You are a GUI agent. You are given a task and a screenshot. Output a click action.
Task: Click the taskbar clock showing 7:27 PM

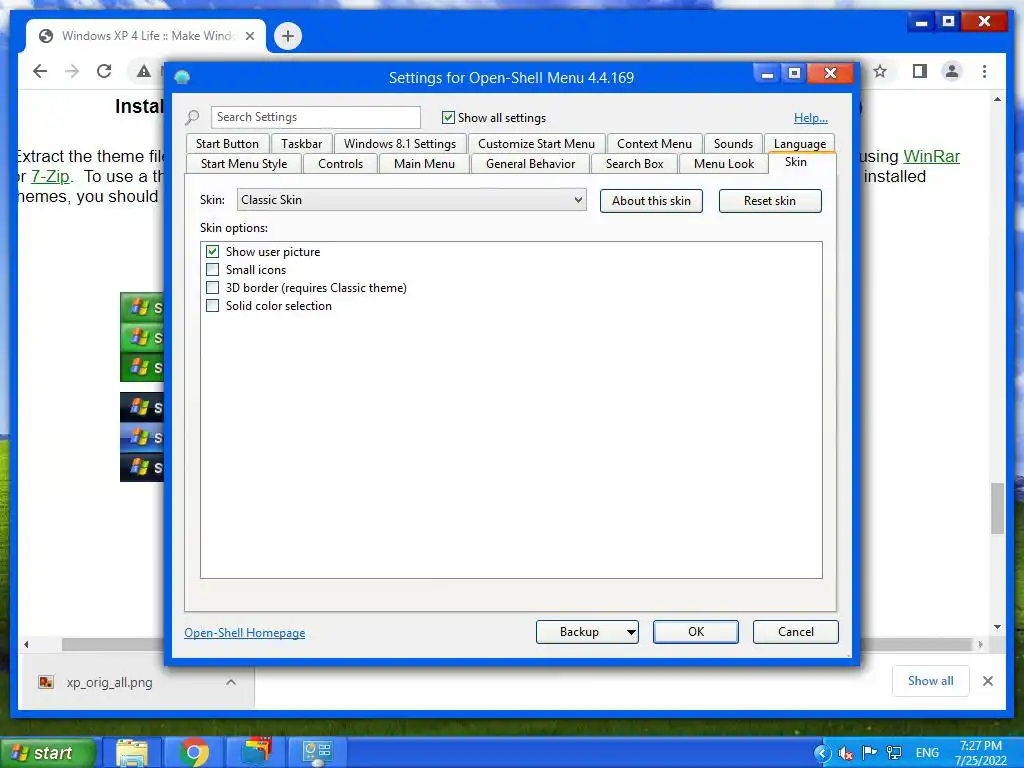tap(981, 753)
